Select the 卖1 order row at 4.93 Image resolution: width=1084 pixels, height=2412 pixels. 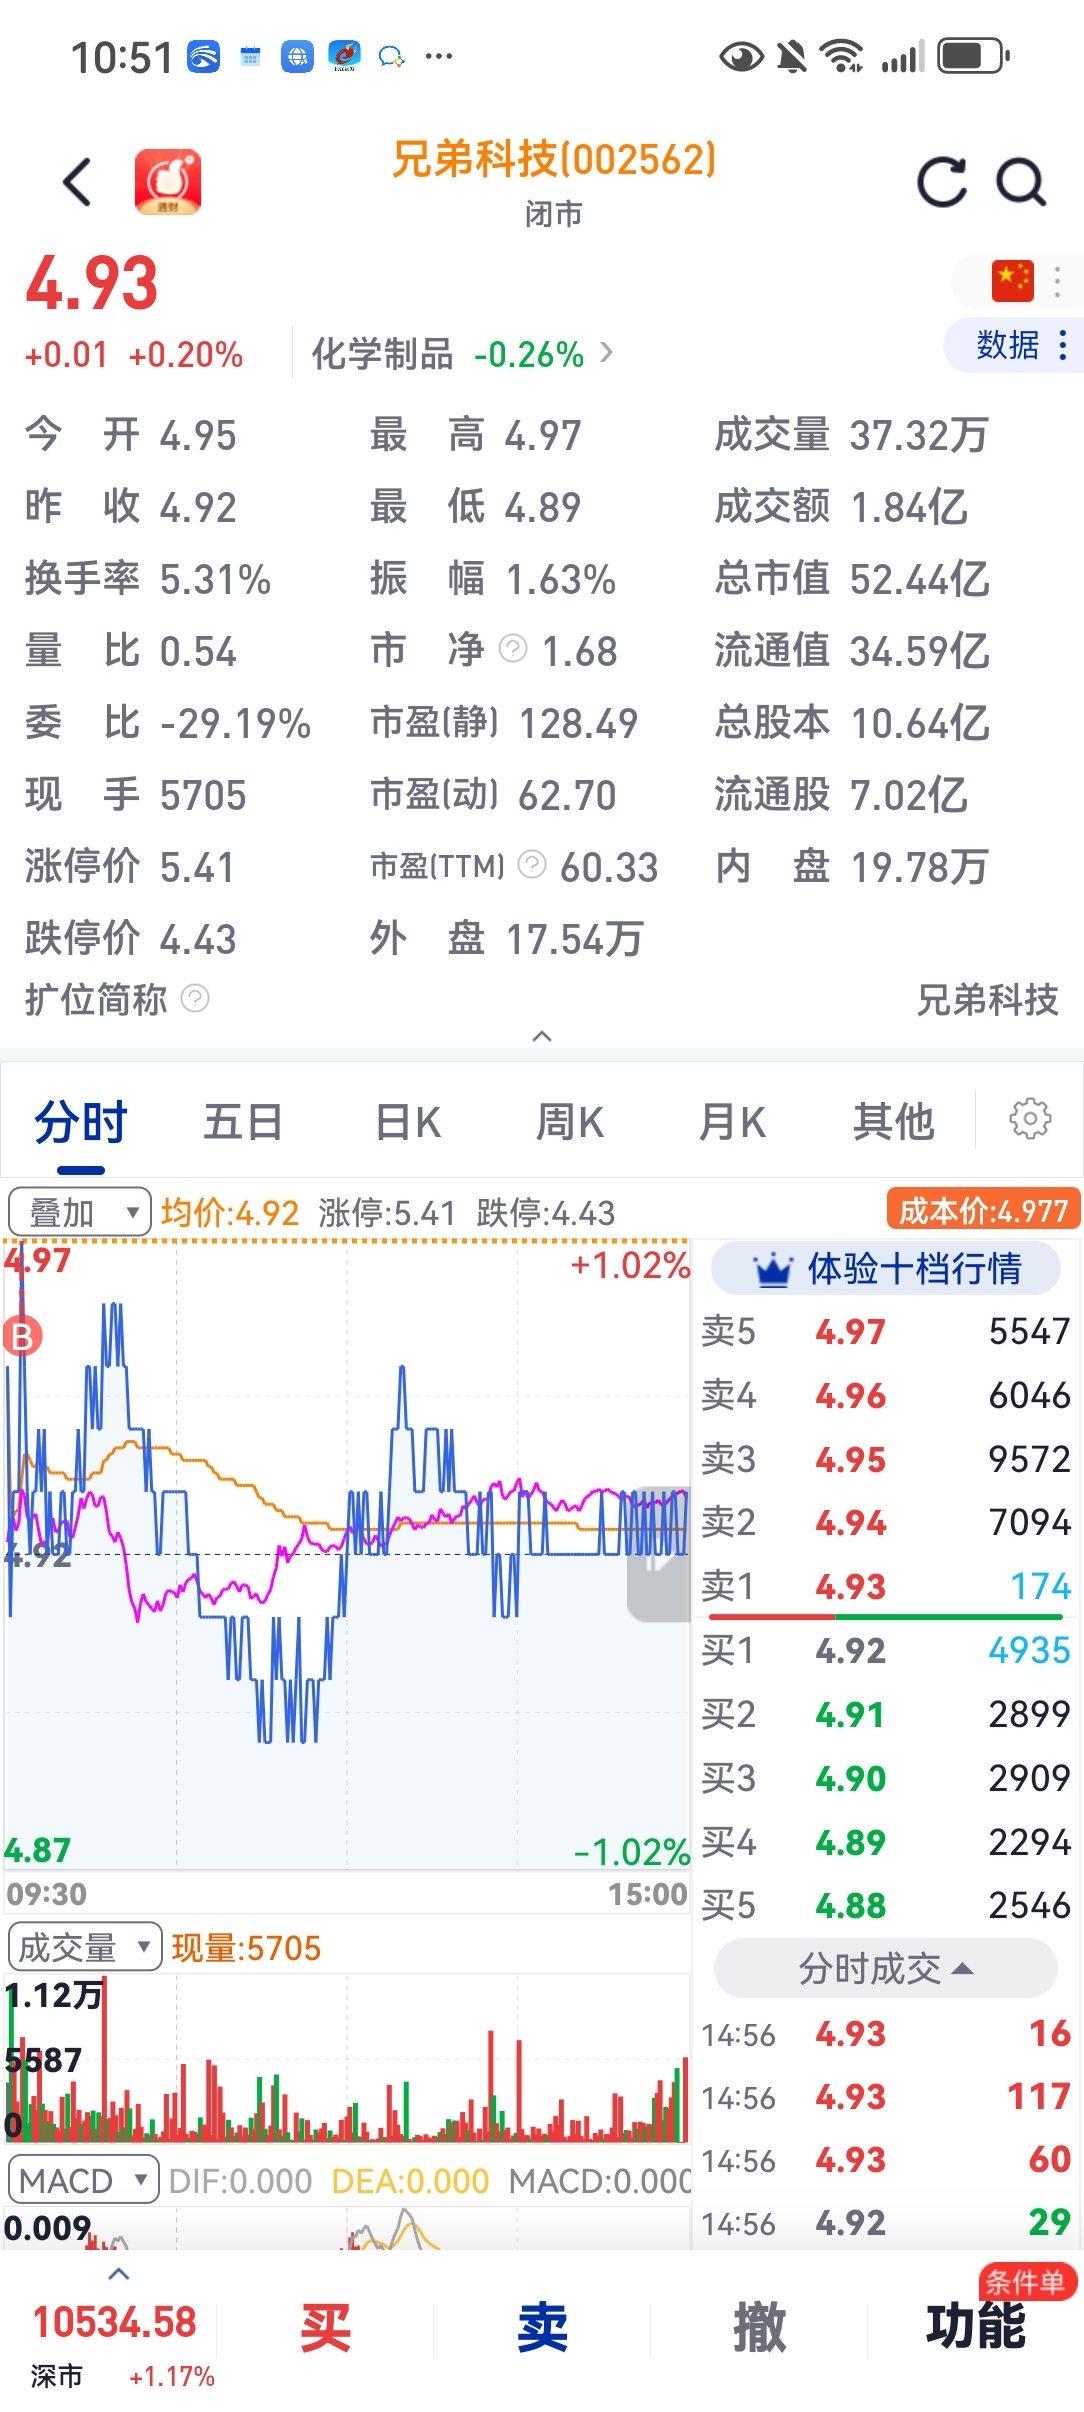886,1586
